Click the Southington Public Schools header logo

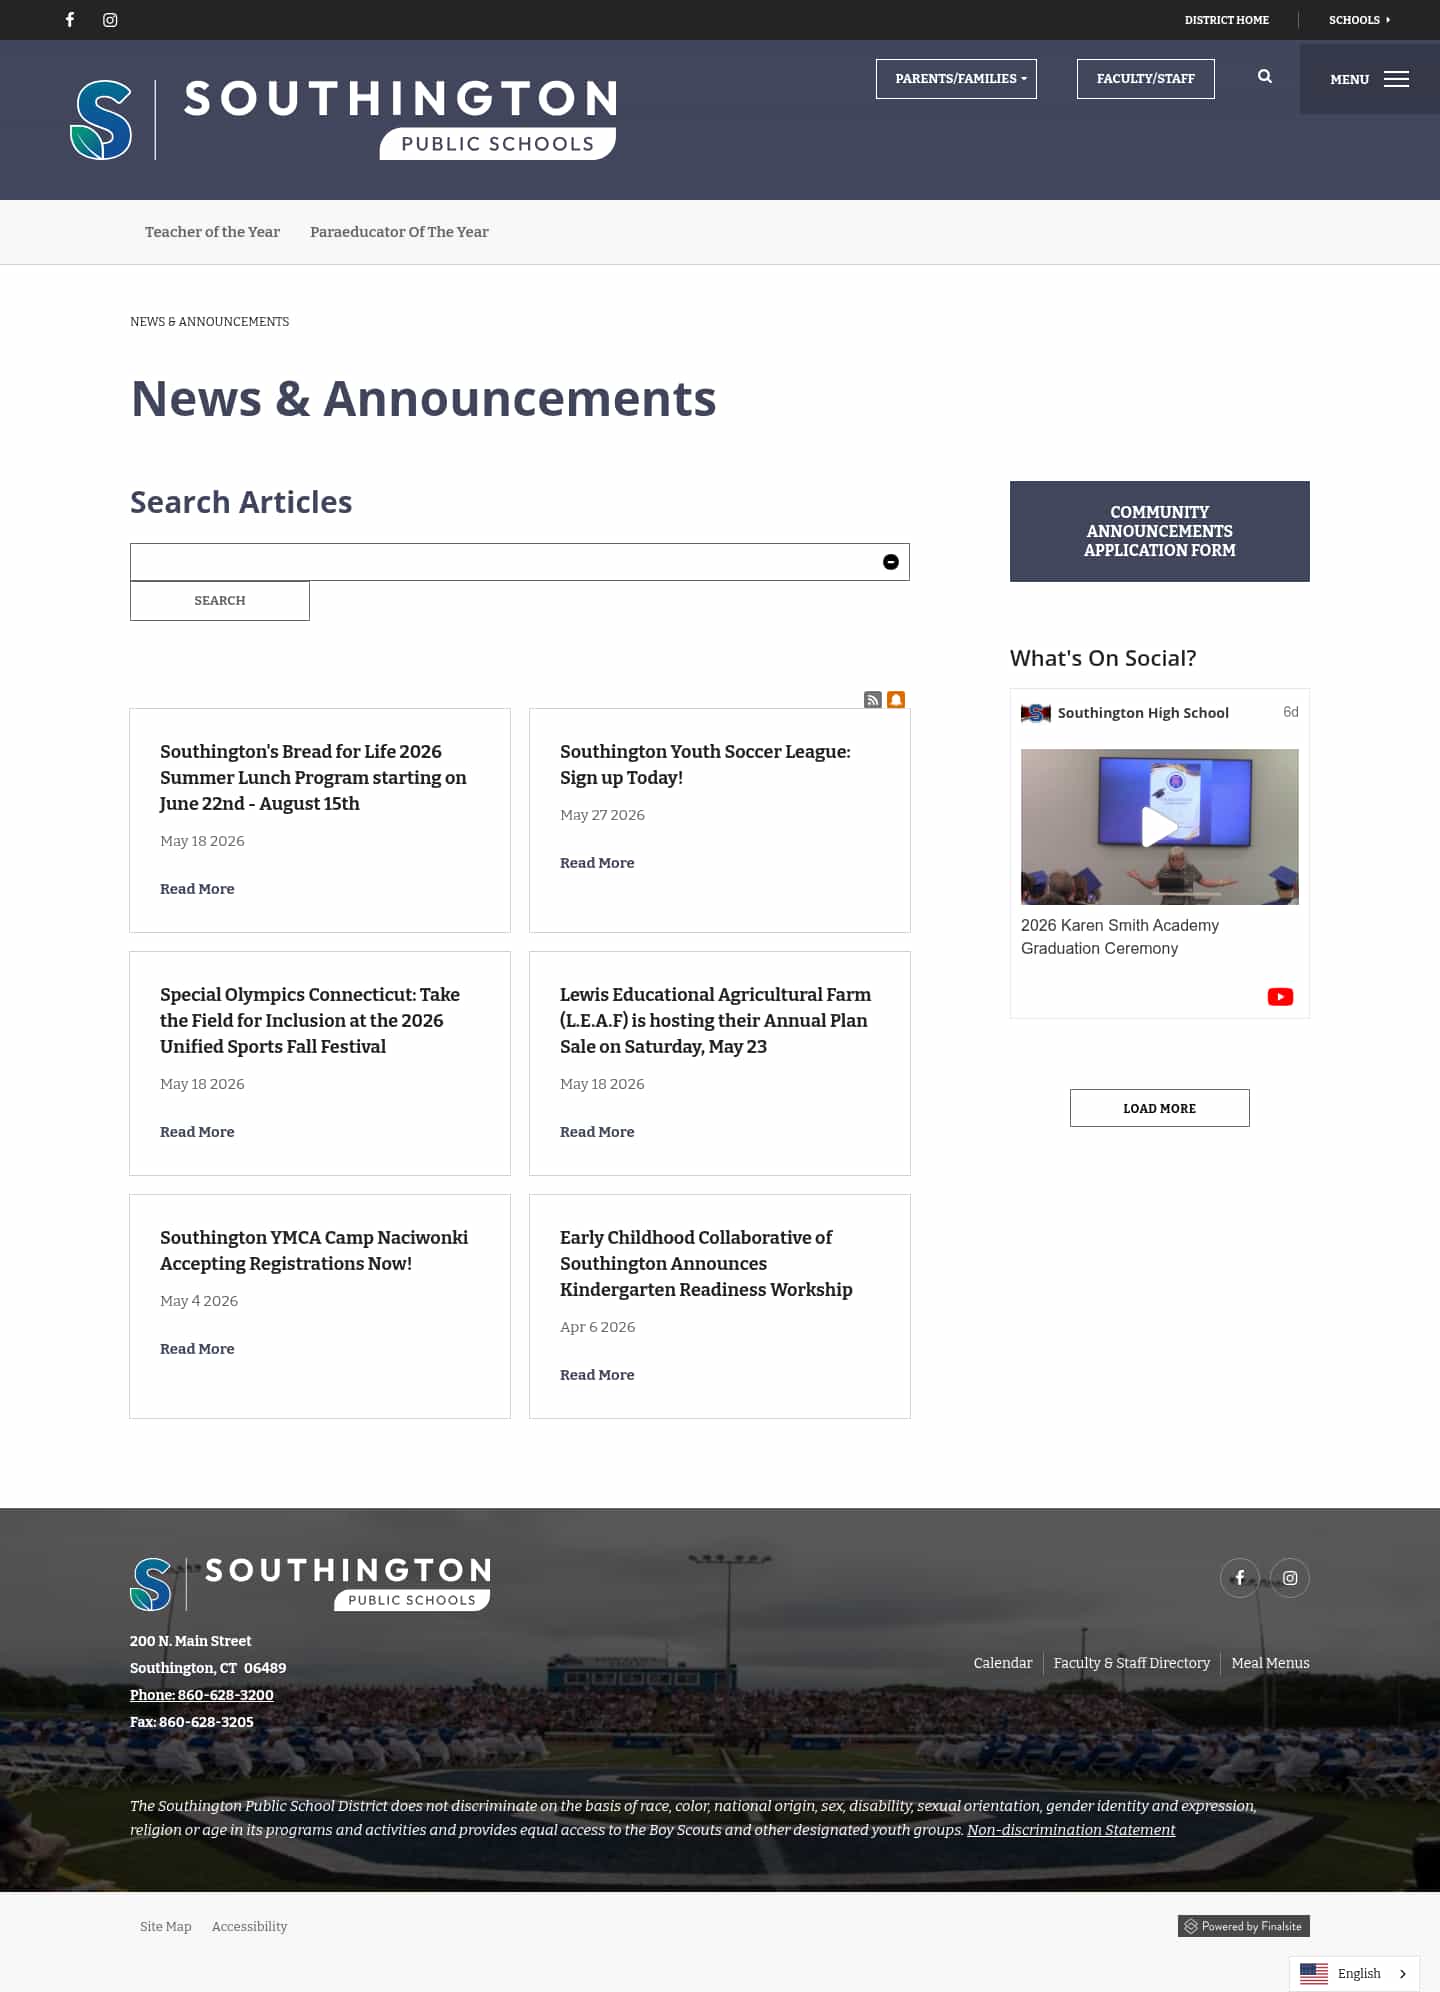pyautogui.click(x=343, y=119)
